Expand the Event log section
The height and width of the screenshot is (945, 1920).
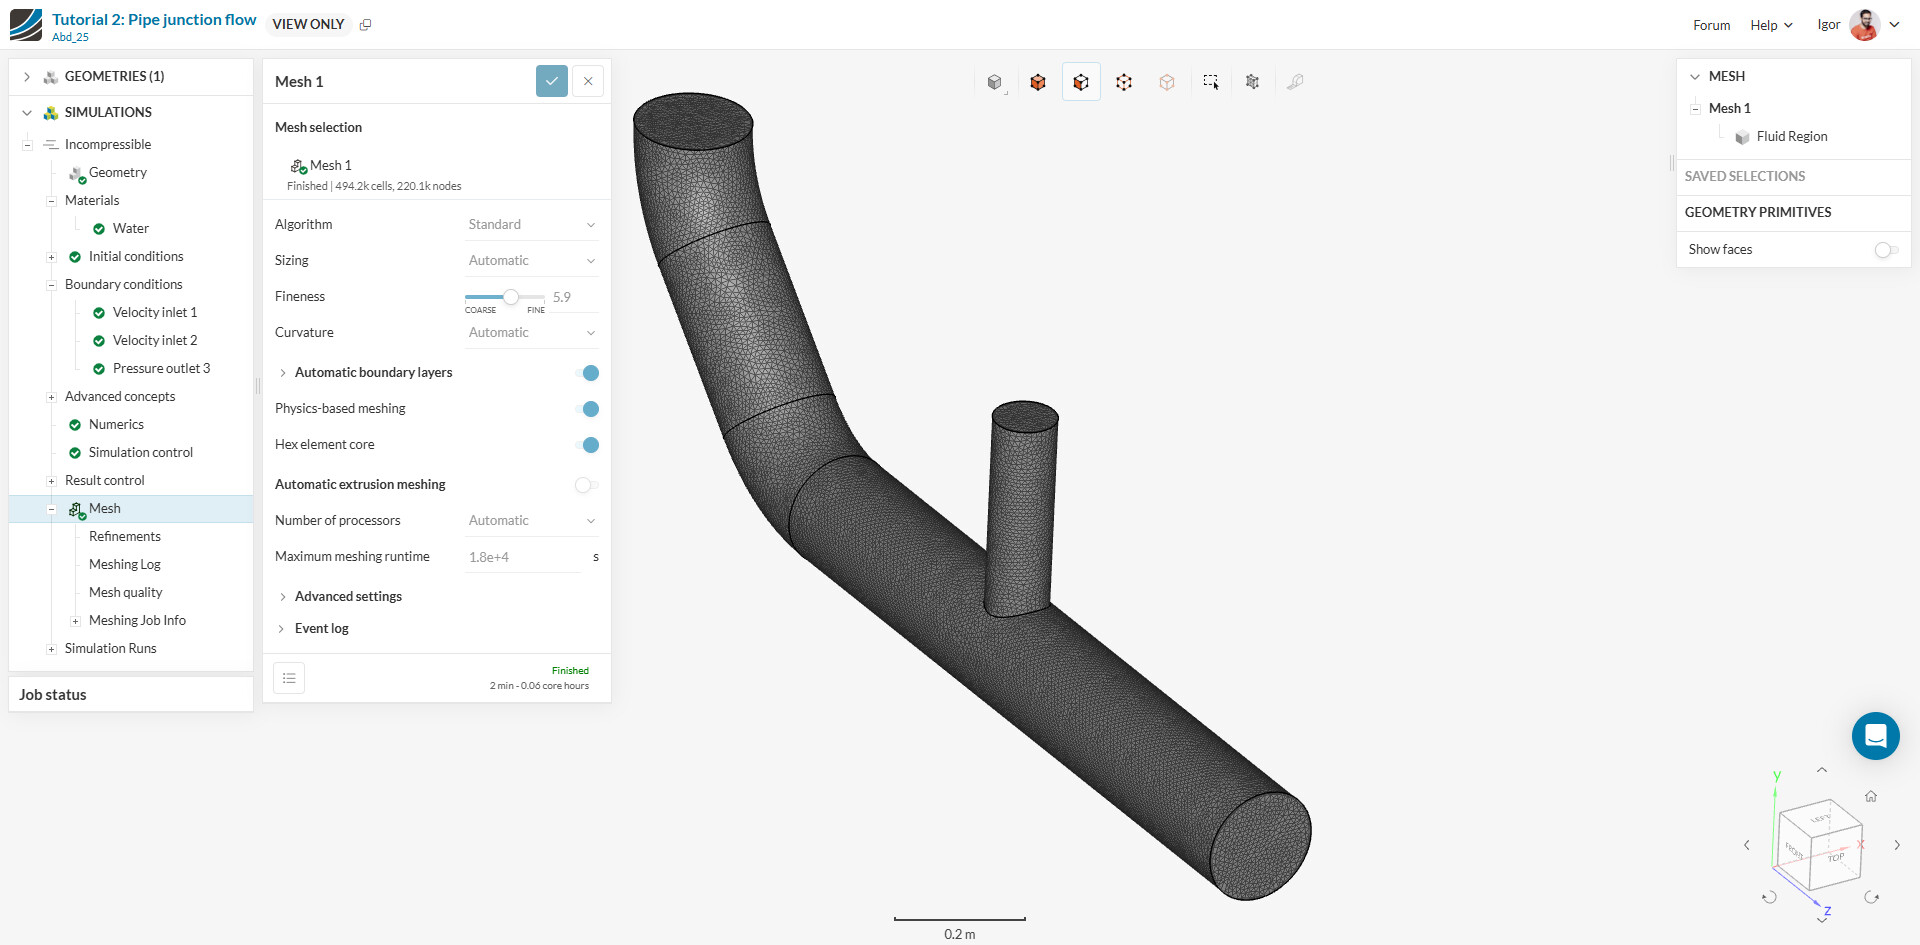pyautogui.click(x=283, y=629)
